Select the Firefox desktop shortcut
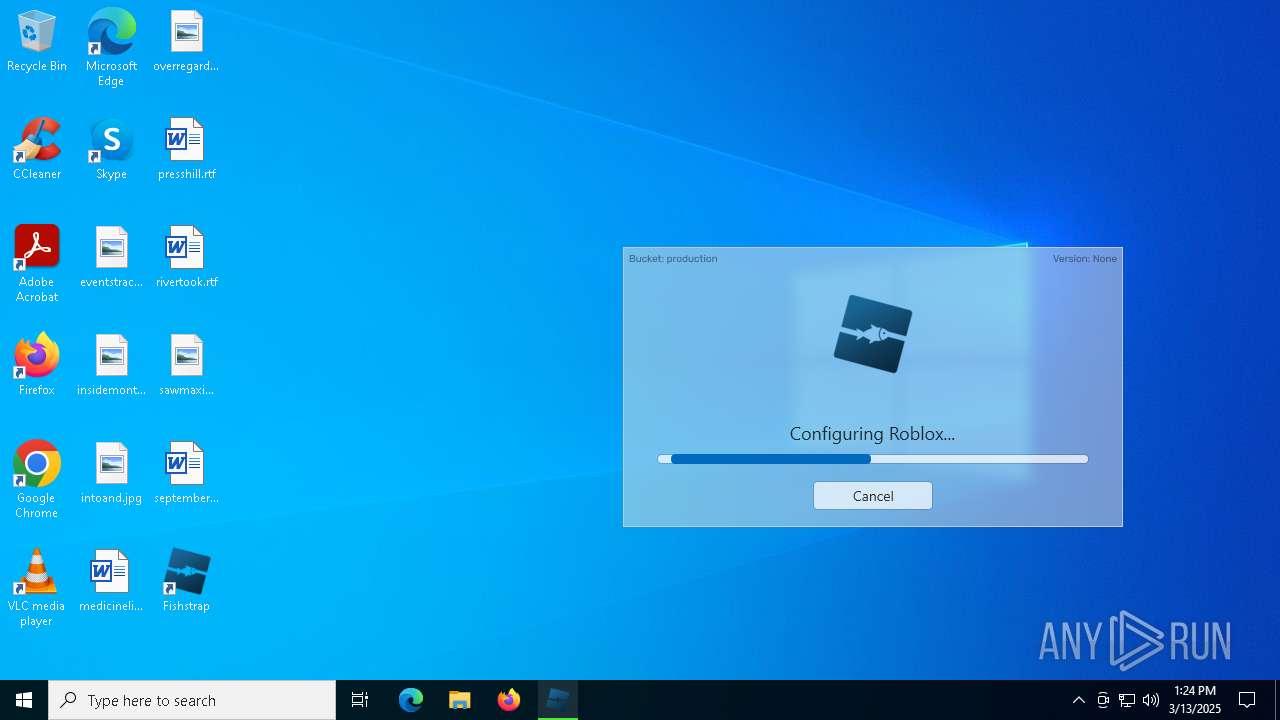Viewport: 1280px width, 720px height. click(37, 366)
